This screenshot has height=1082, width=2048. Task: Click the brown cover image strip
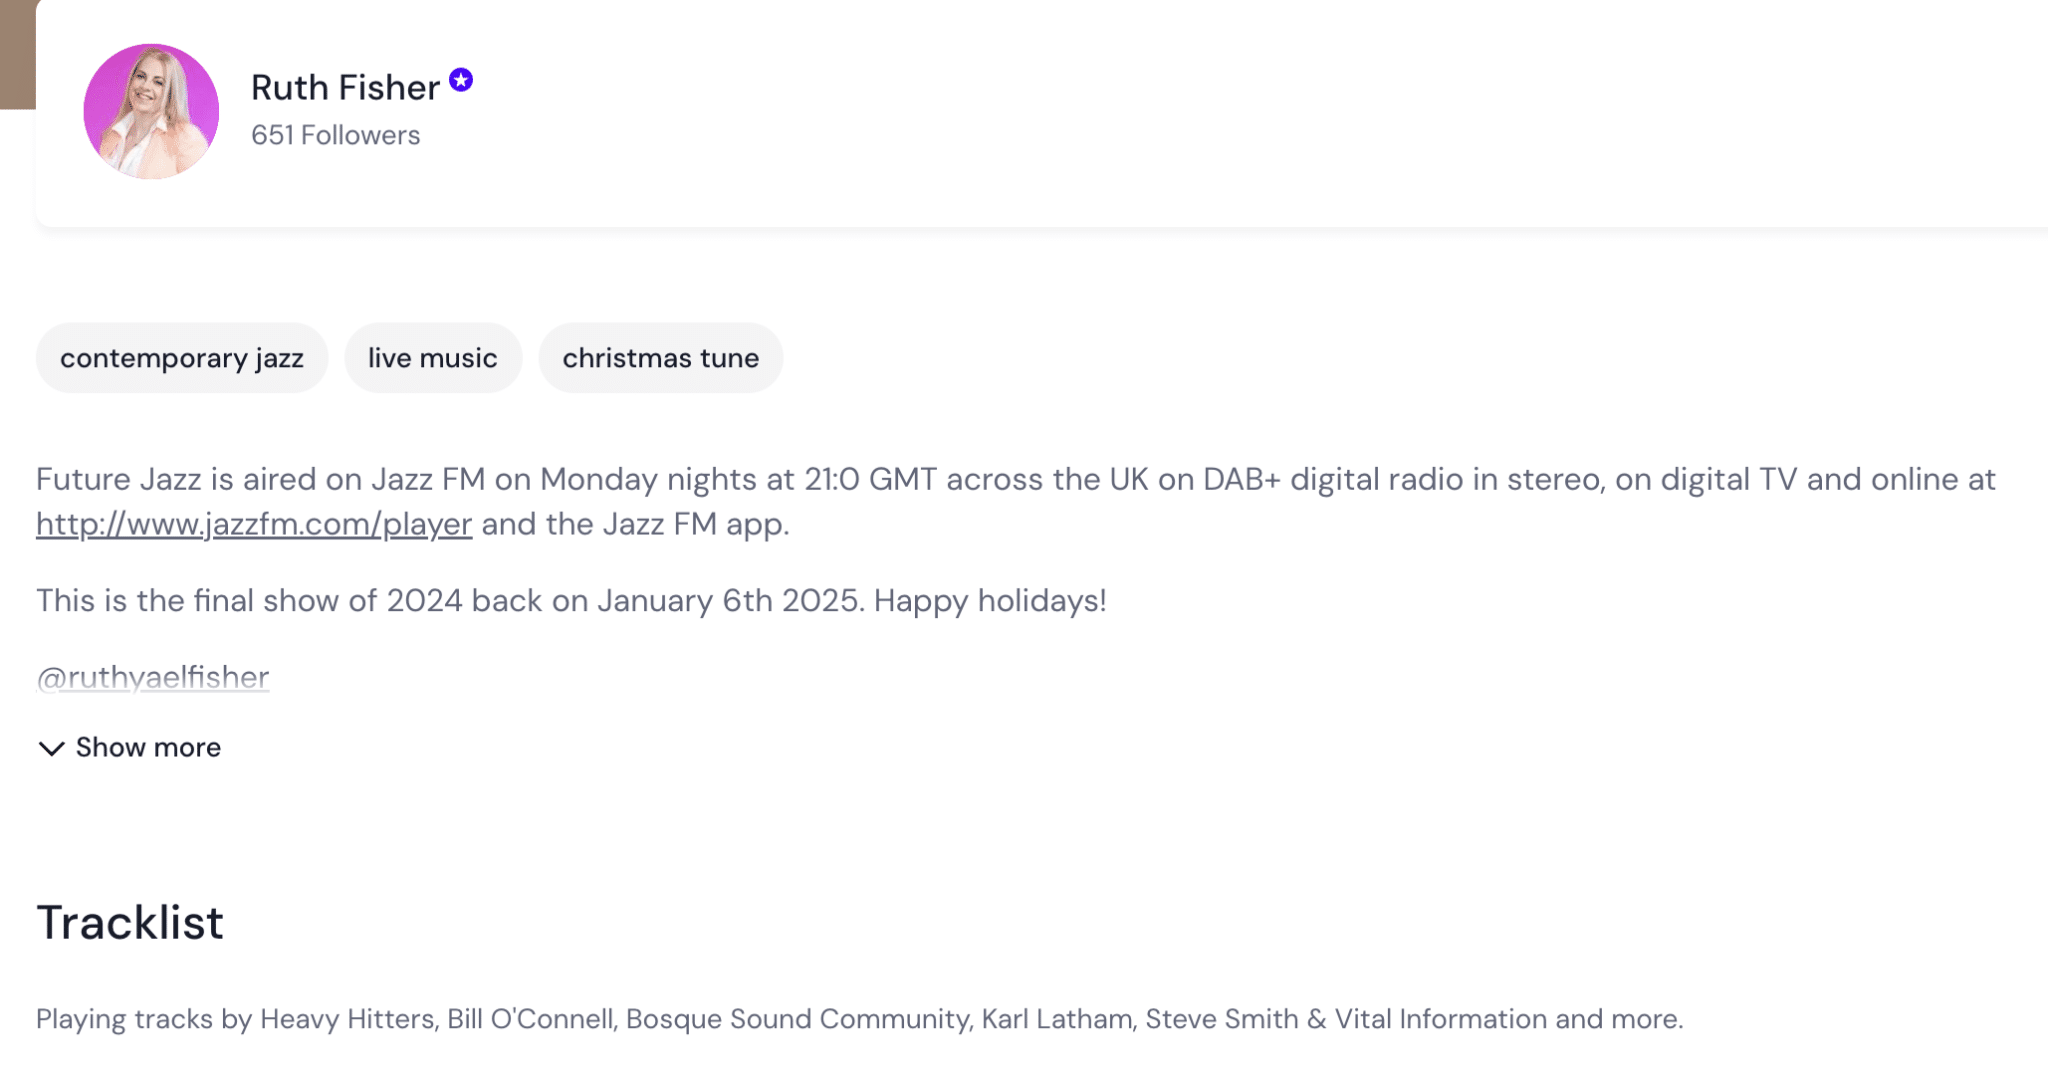[17, 54]
